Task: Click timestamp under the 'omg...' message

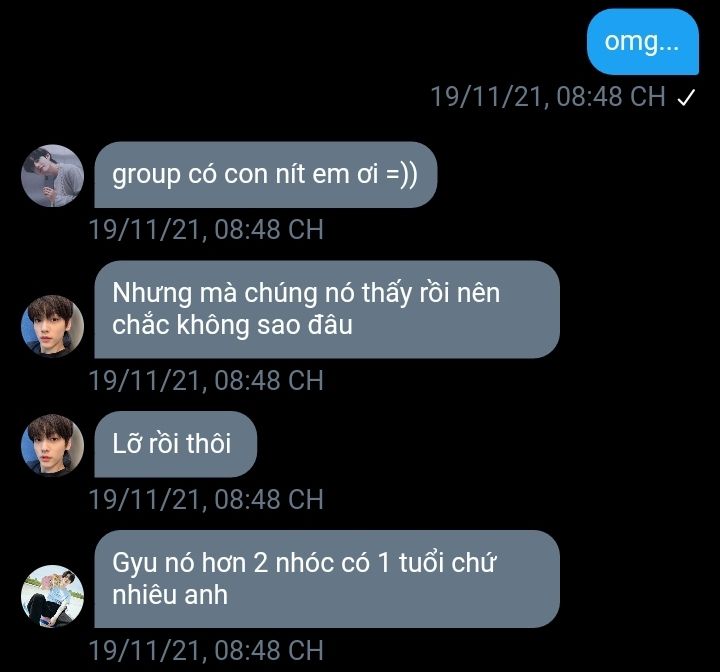Action: pyautogui.click(x=548, y=97)
